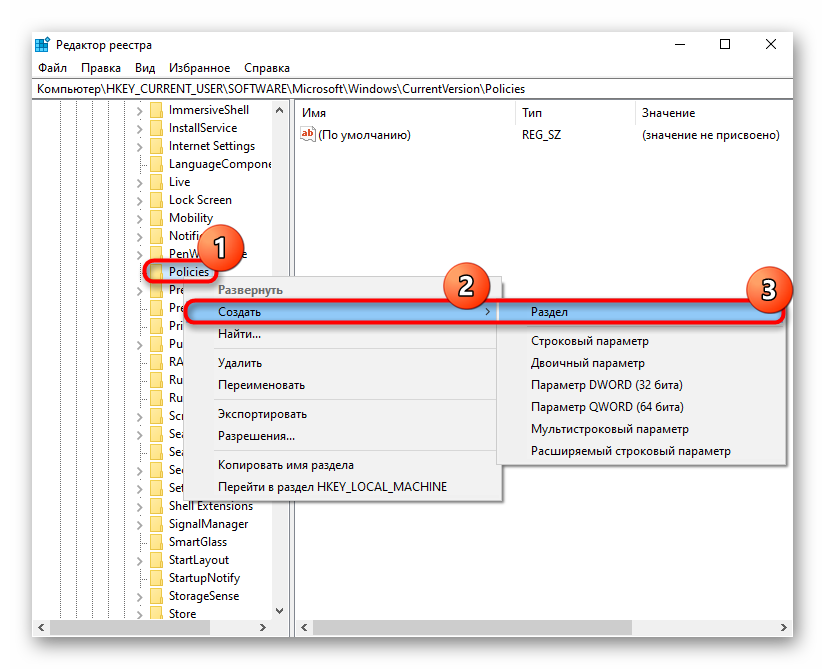Choose Раздел in the Создать submenu
The width and height of the screenshot is (825, 669).
[549, 312]
